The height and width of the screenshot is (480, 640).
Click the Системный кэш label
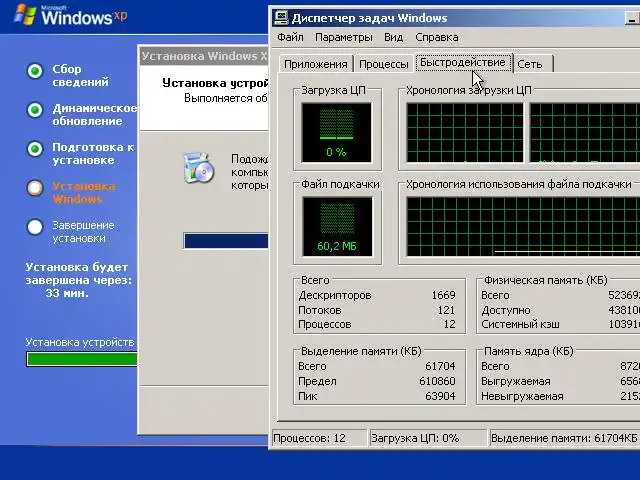(x=520, y=324)
